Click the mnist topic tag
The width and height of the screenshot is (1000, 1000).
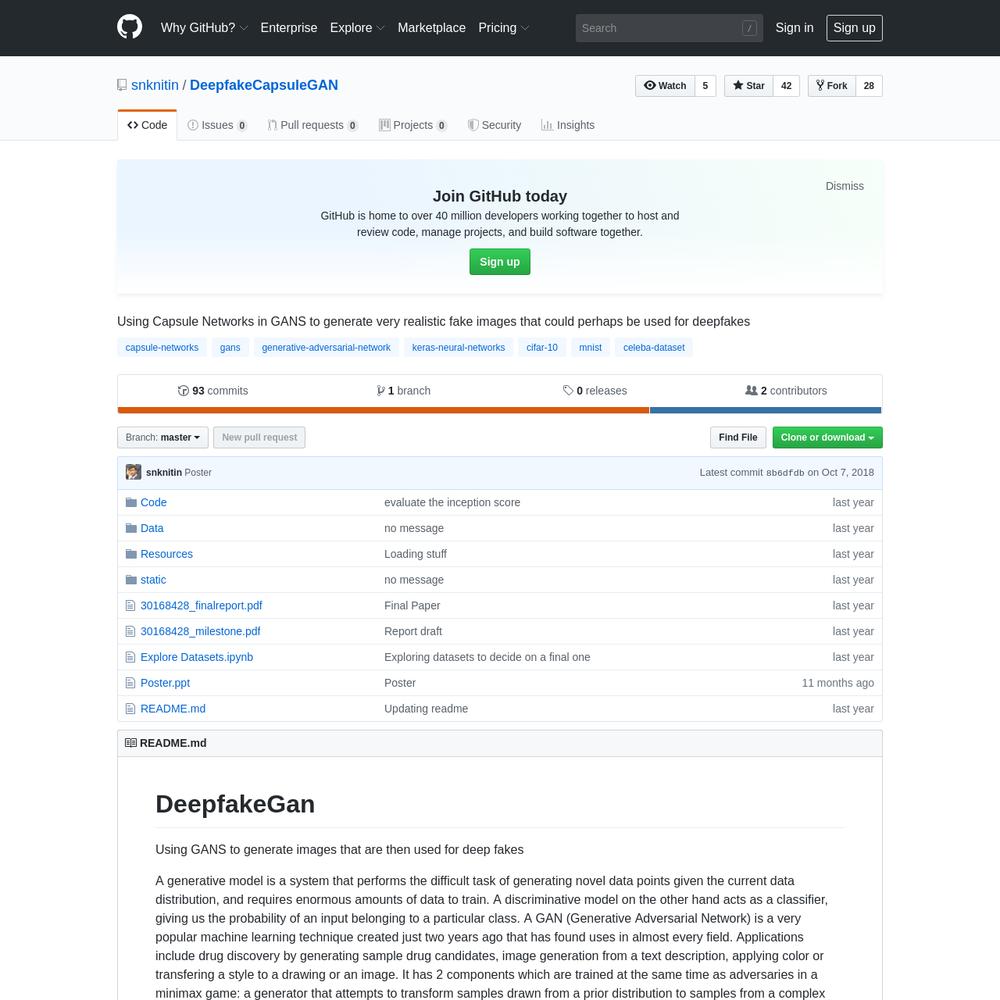tap(590, 348)
